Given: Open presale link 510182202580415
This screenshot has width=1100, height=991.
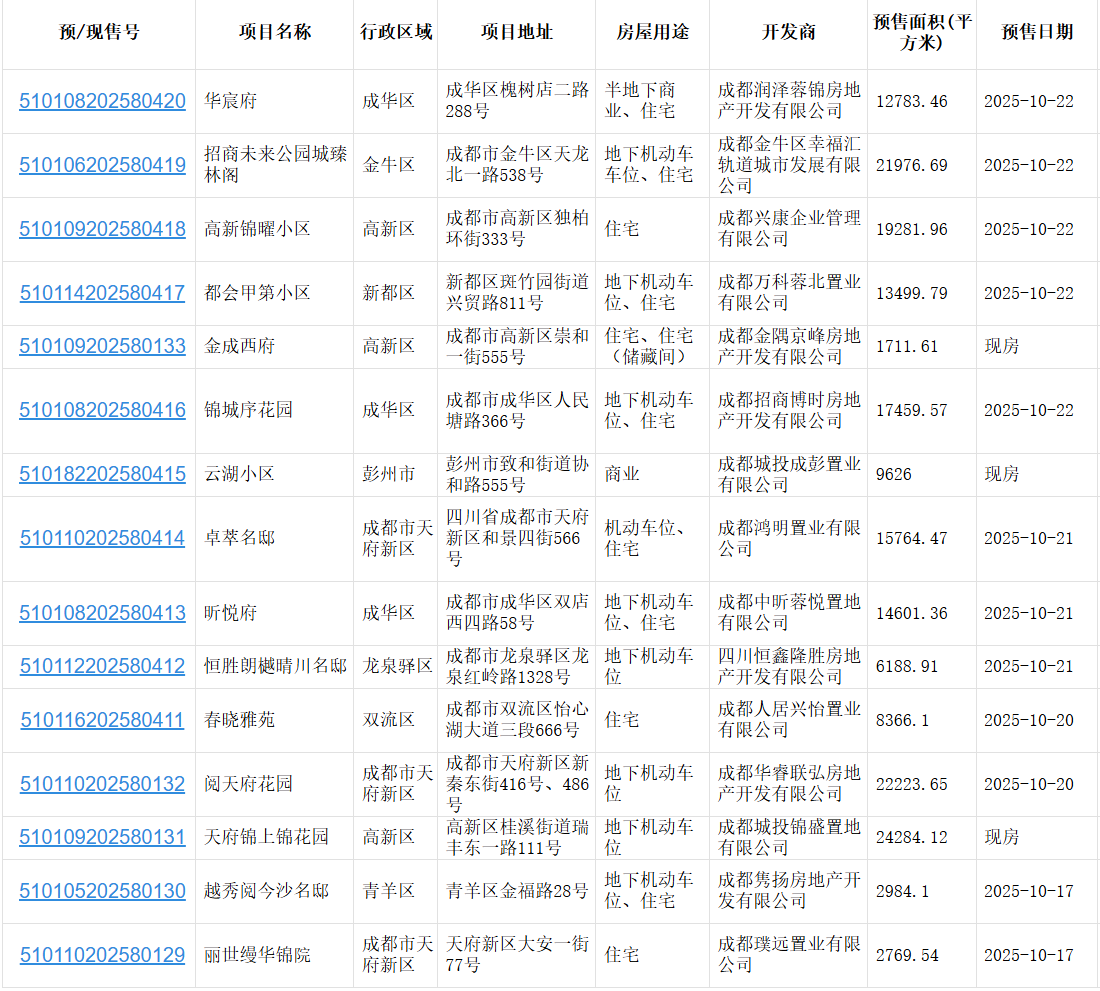Looking at the screenshot, I should point(102,474).
